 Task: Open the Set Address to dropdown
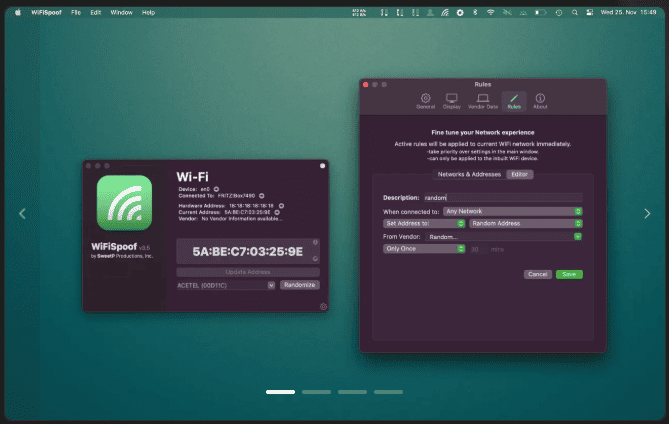click(x=424, y=223)
